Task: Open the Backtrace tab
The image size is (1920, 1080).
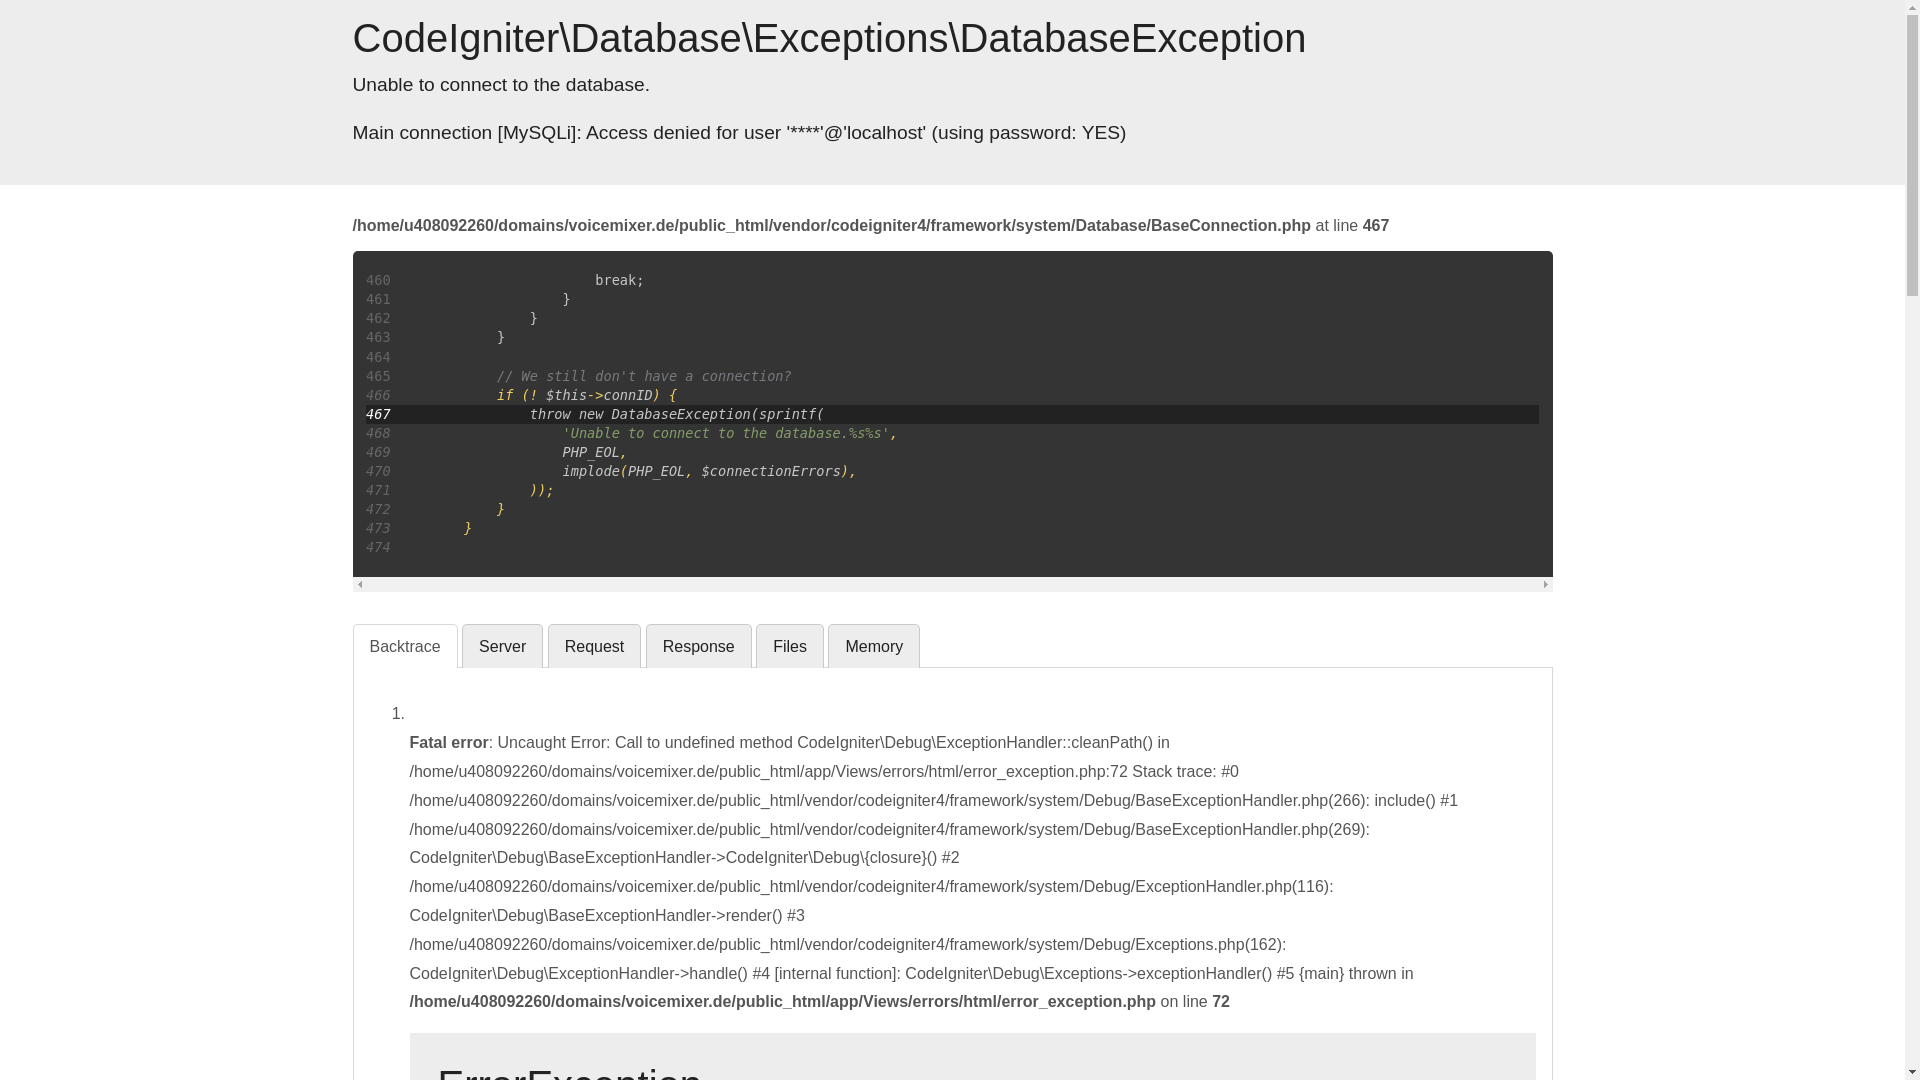Action: point(404,646)
